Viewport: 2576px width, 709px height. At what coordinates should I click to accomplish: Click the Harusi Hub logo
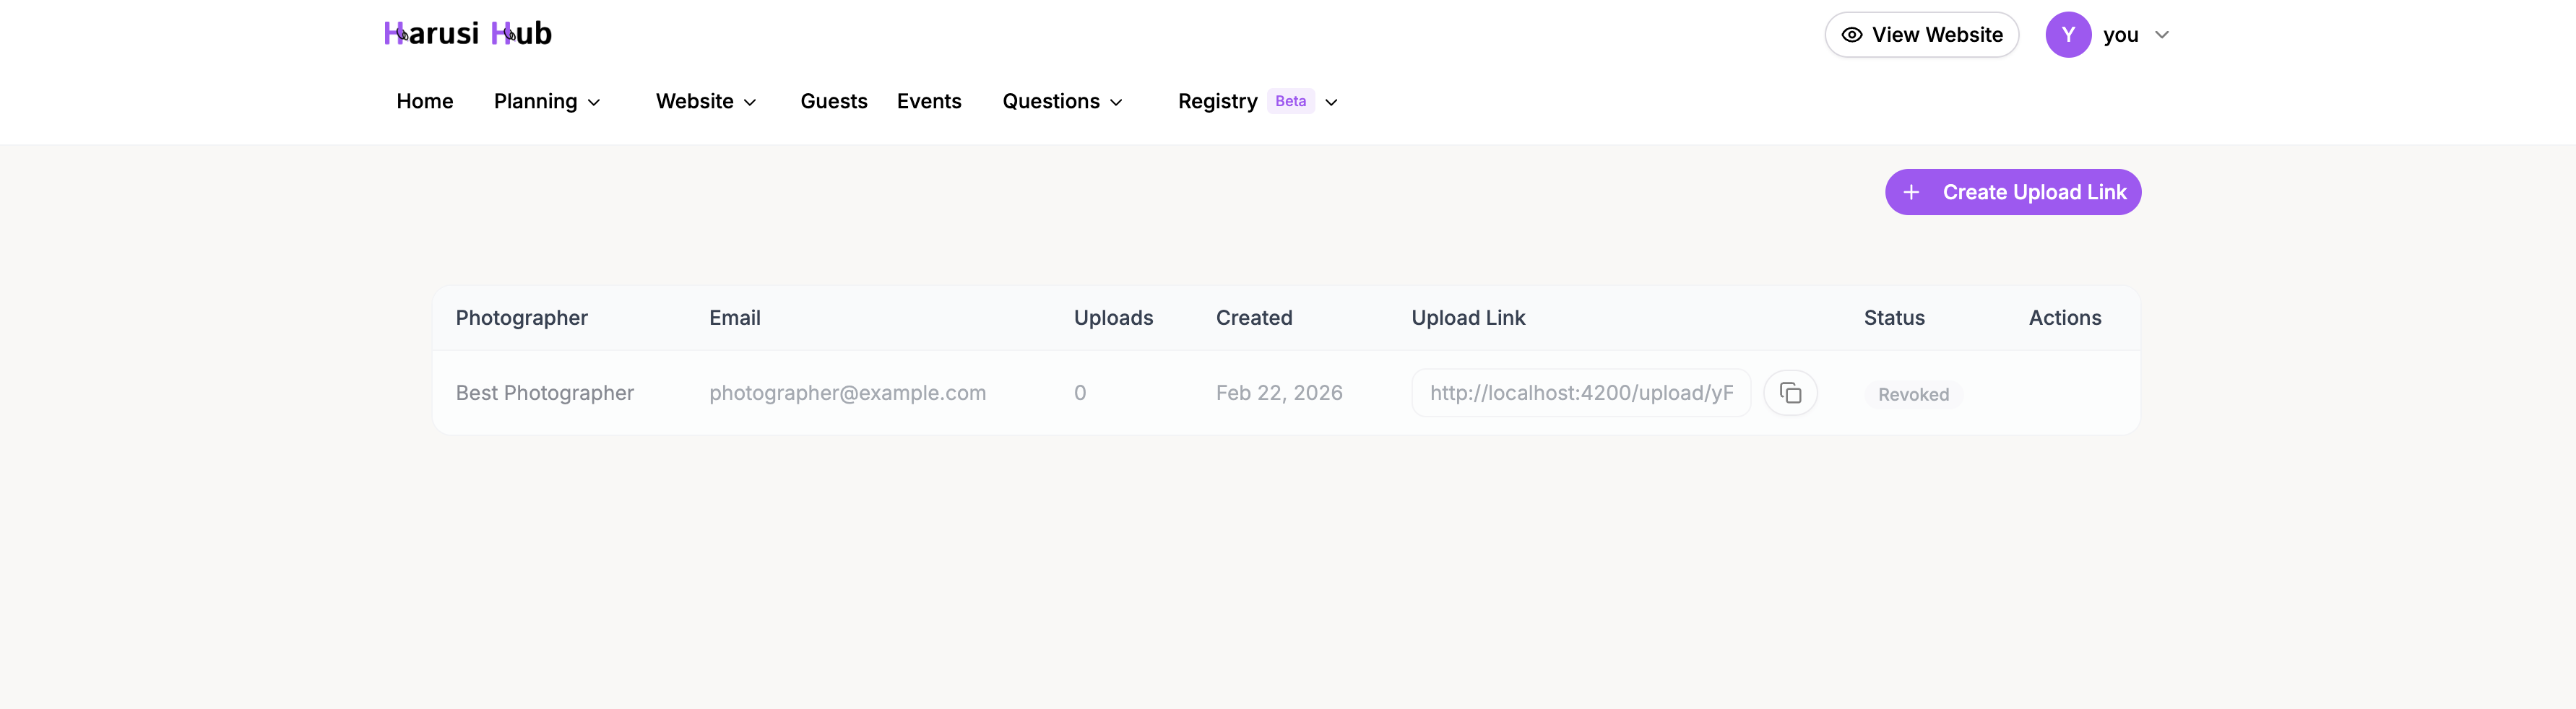point(467,32)
